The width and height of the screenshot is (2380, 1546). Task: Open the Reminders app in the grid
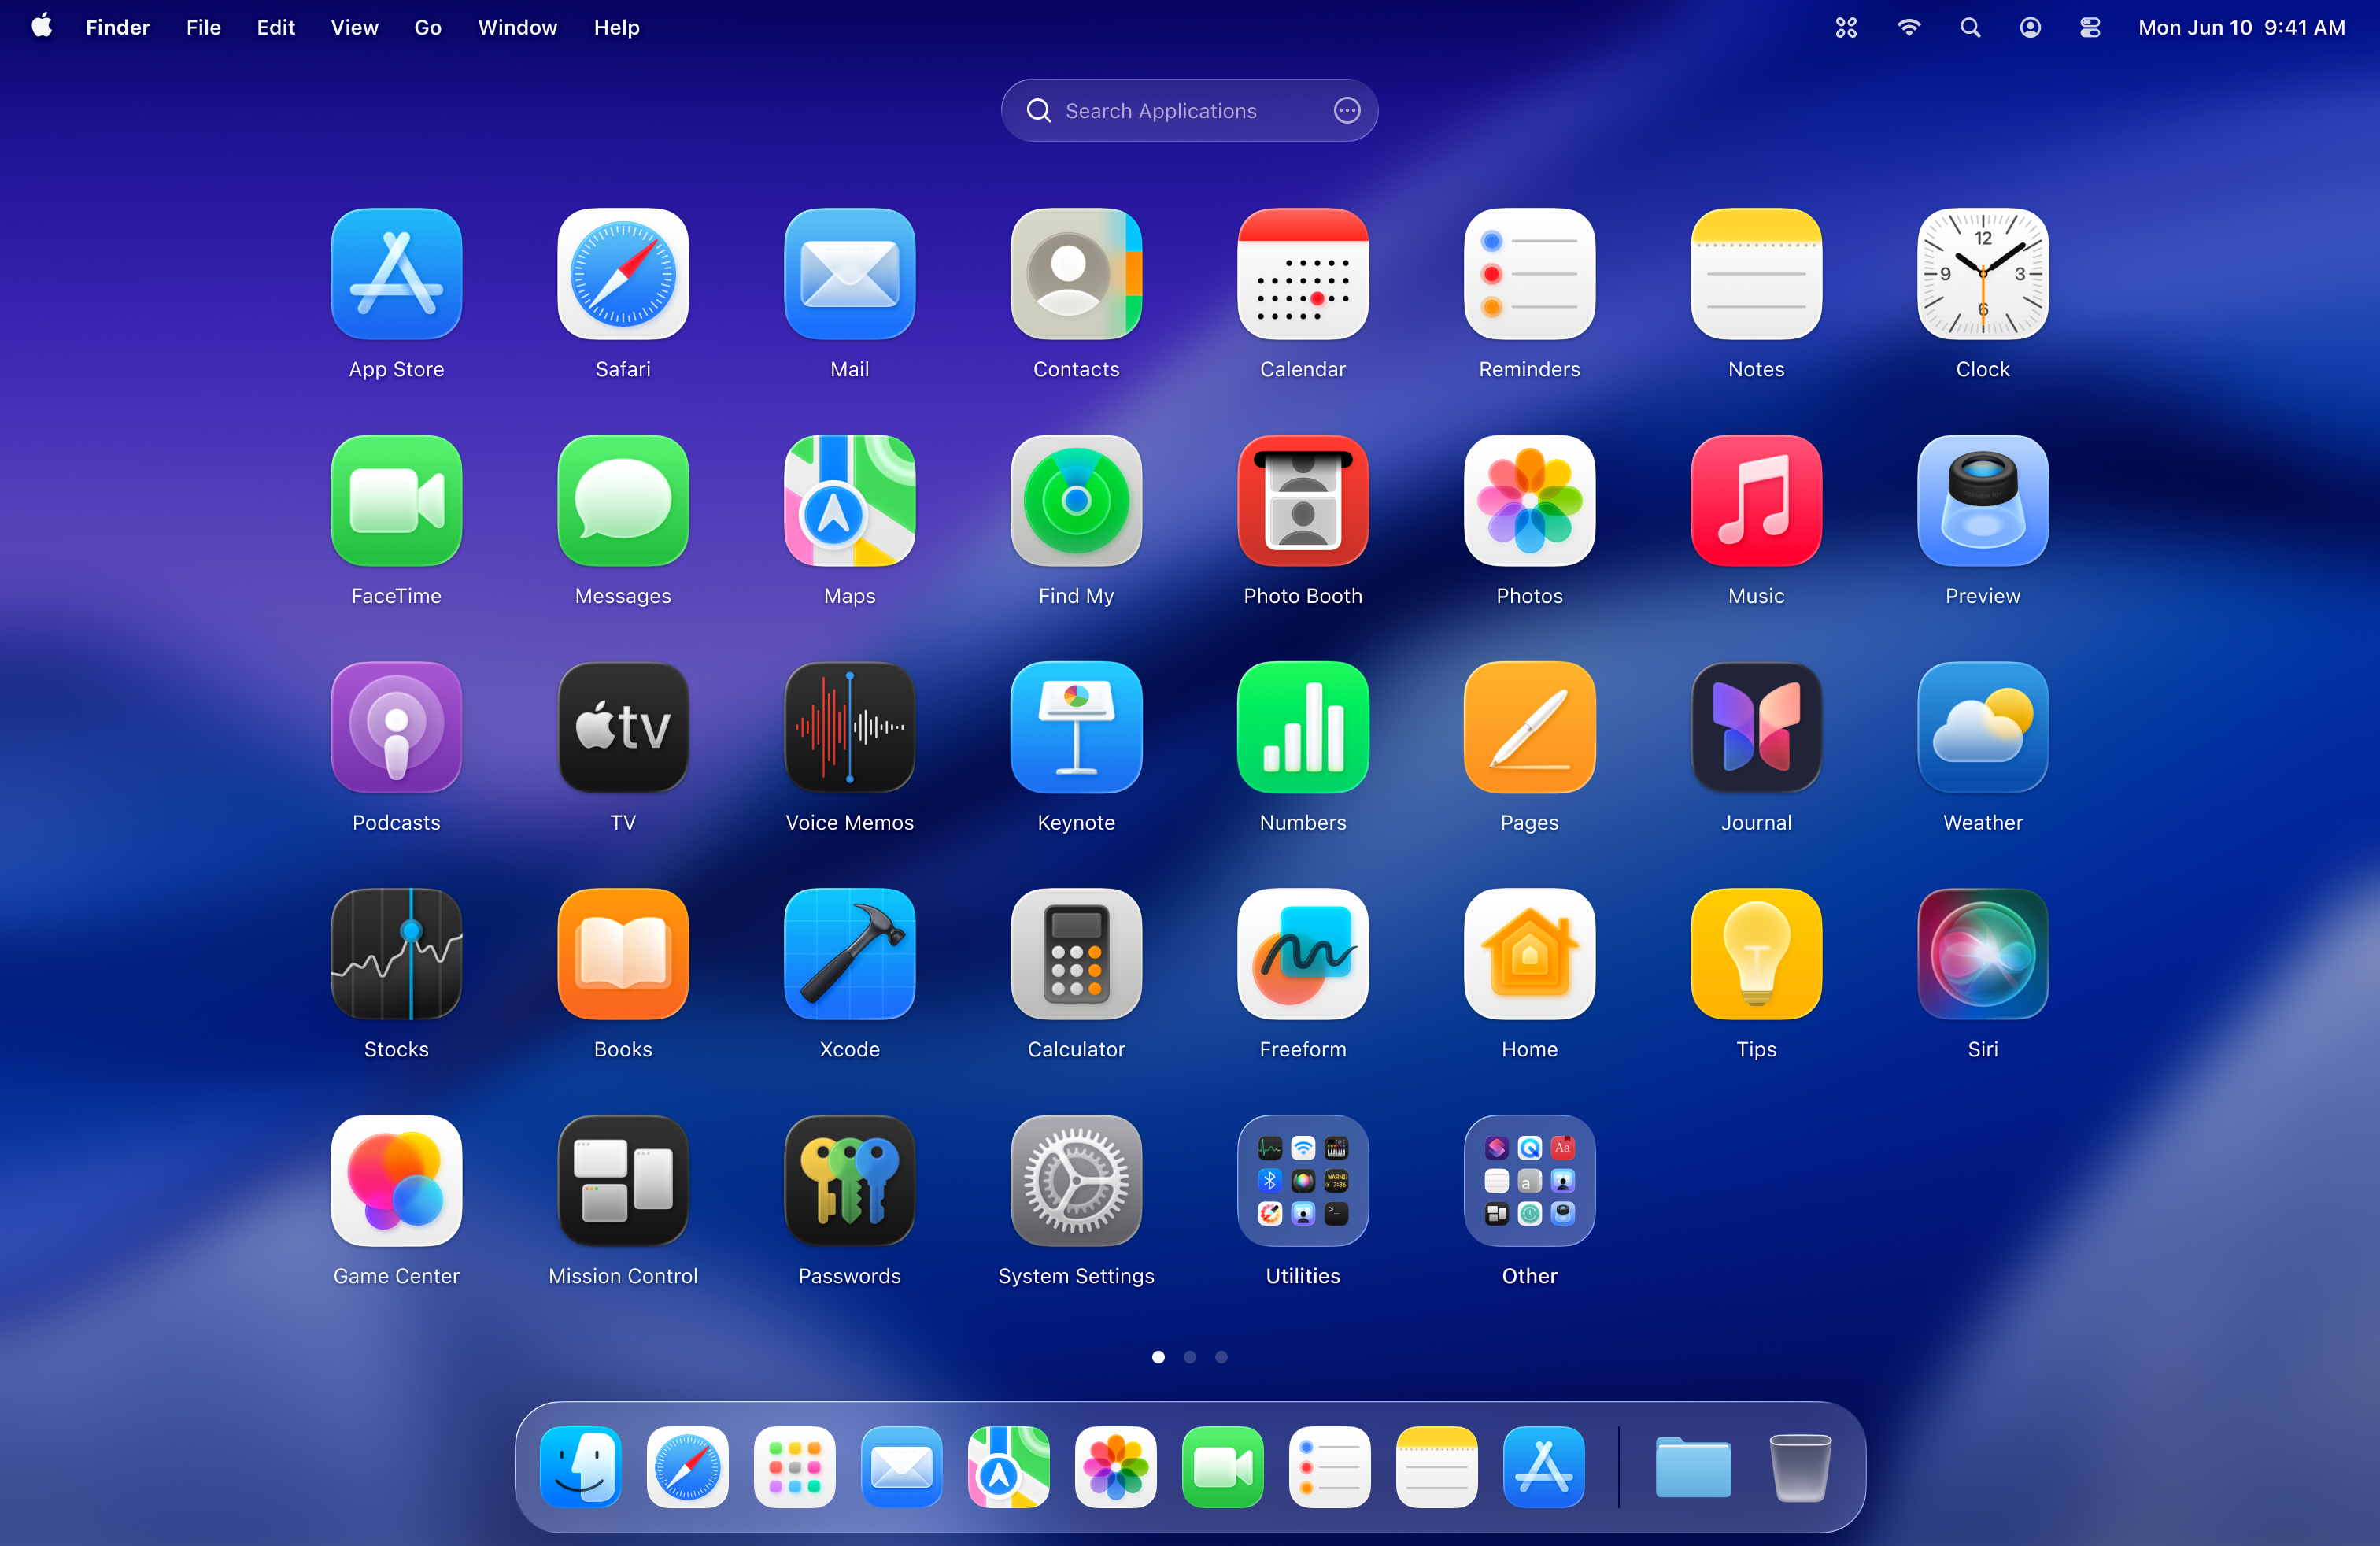coord(1529,274)
